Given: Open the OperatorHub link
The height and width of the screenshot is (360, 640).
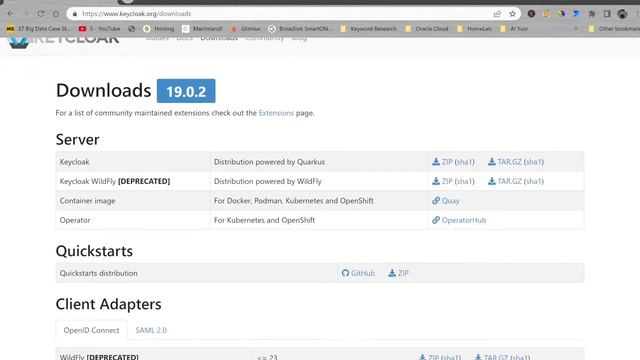Looking at the screenshot, I should (459, 220).
